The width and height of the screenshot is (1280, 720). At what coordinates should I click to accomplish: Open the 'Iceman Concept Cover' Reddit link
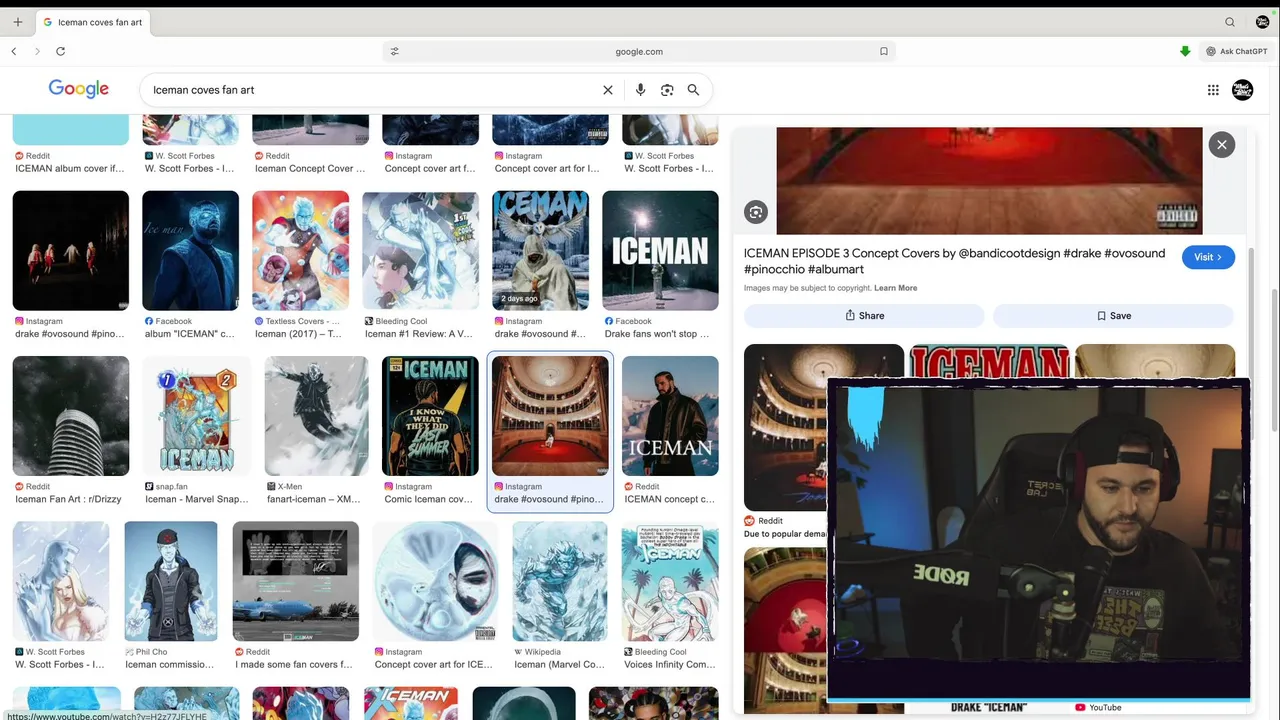(310, 168)
